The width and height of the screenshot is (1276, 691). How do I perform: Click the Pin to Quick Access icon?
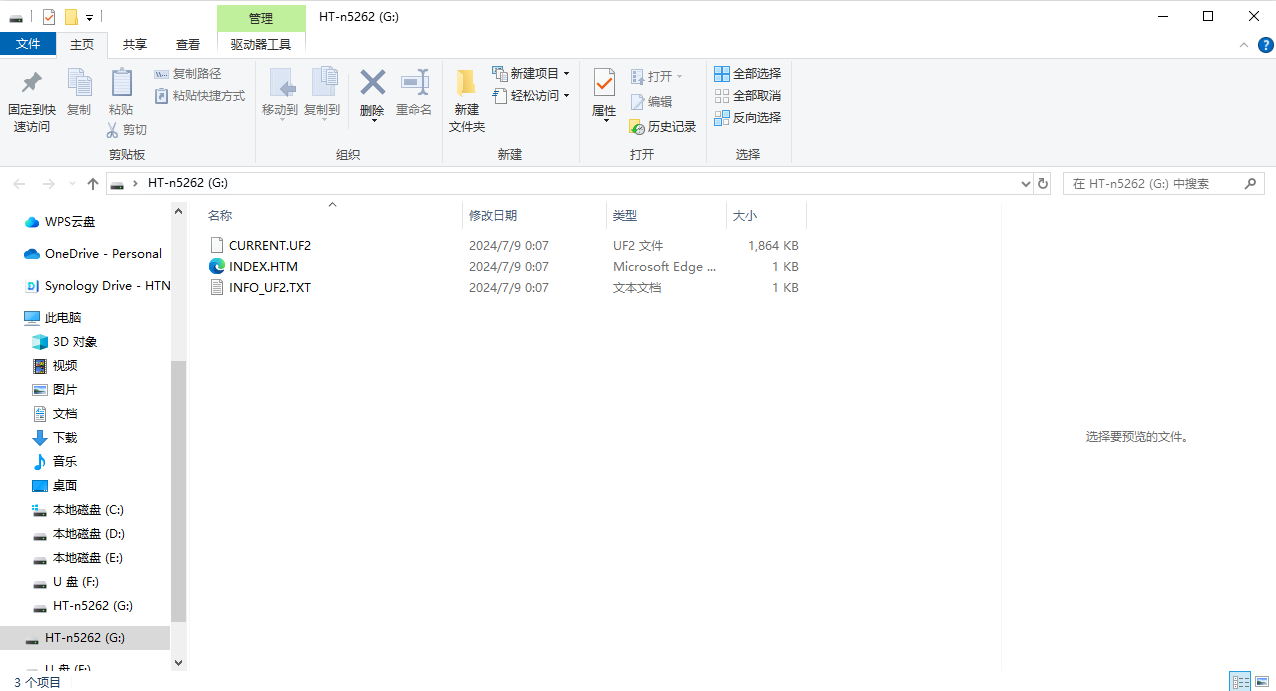click(32, 84)
